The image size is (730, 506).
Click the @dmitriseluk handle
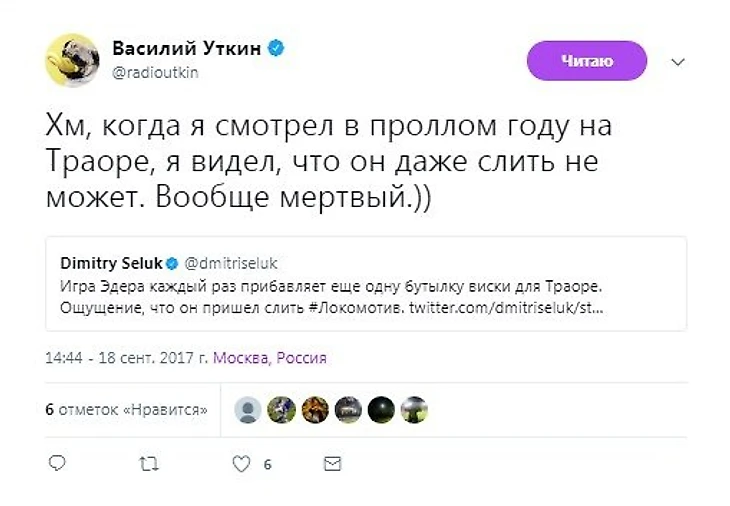(x=231, y=263)
